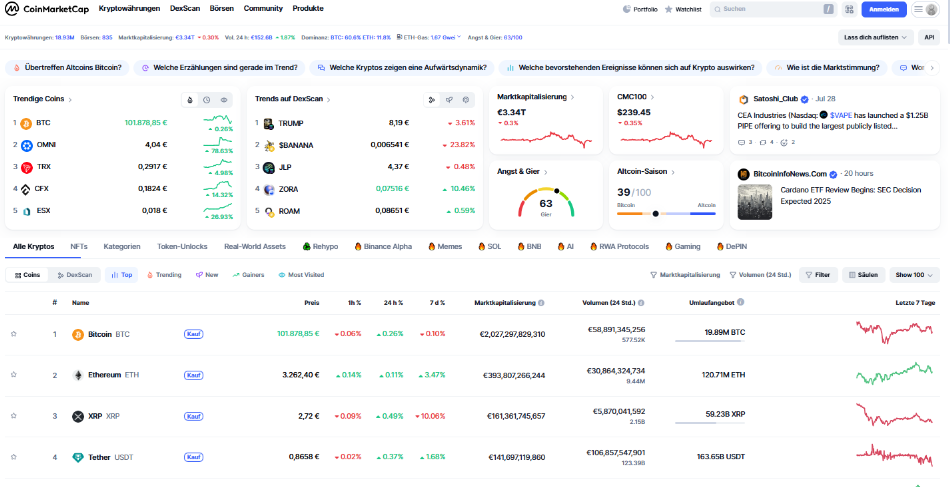Click the Tether logo in table
Image resolution: width=950 pixels, height=487 pixels.
[x=78, y=458]
